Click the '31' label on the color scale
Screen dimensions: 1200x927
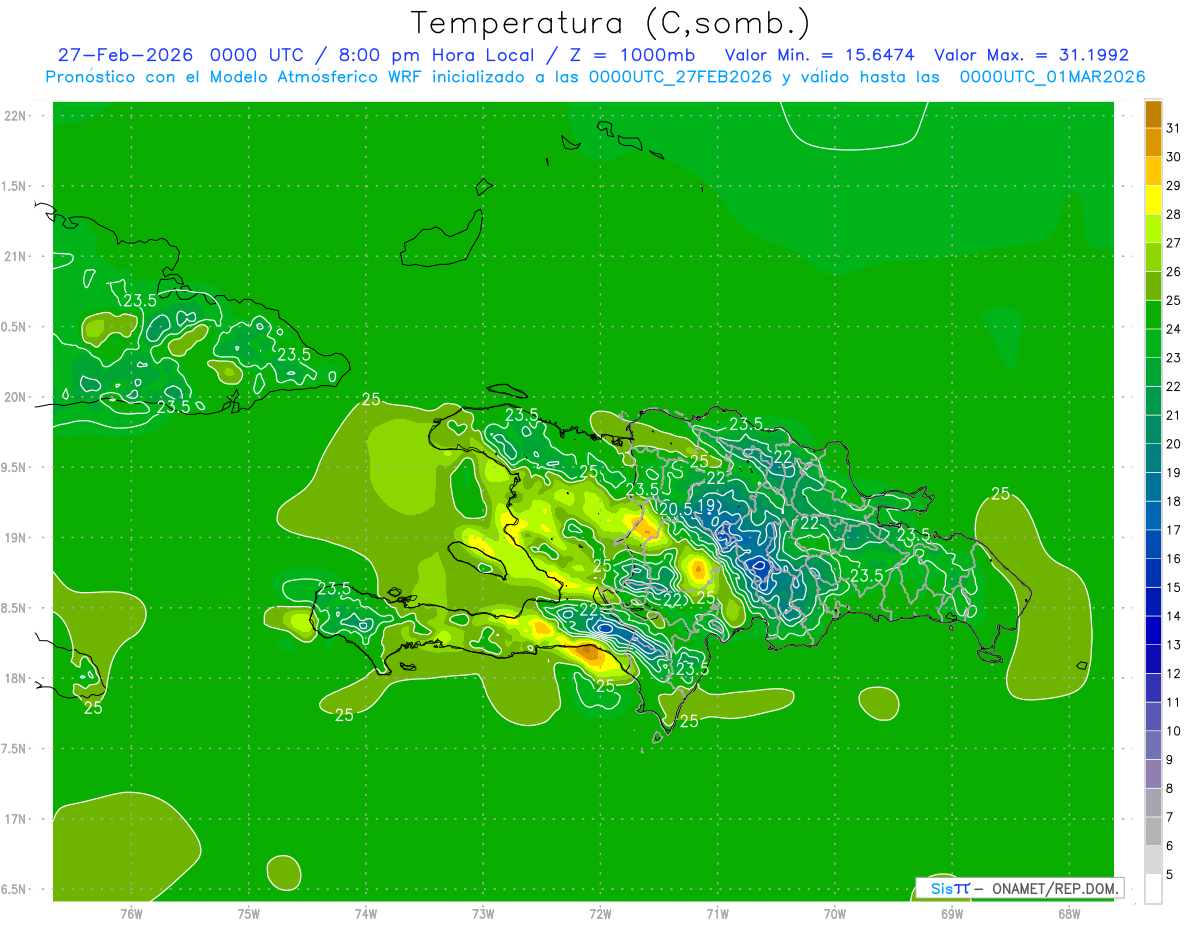pos(1174,128)
